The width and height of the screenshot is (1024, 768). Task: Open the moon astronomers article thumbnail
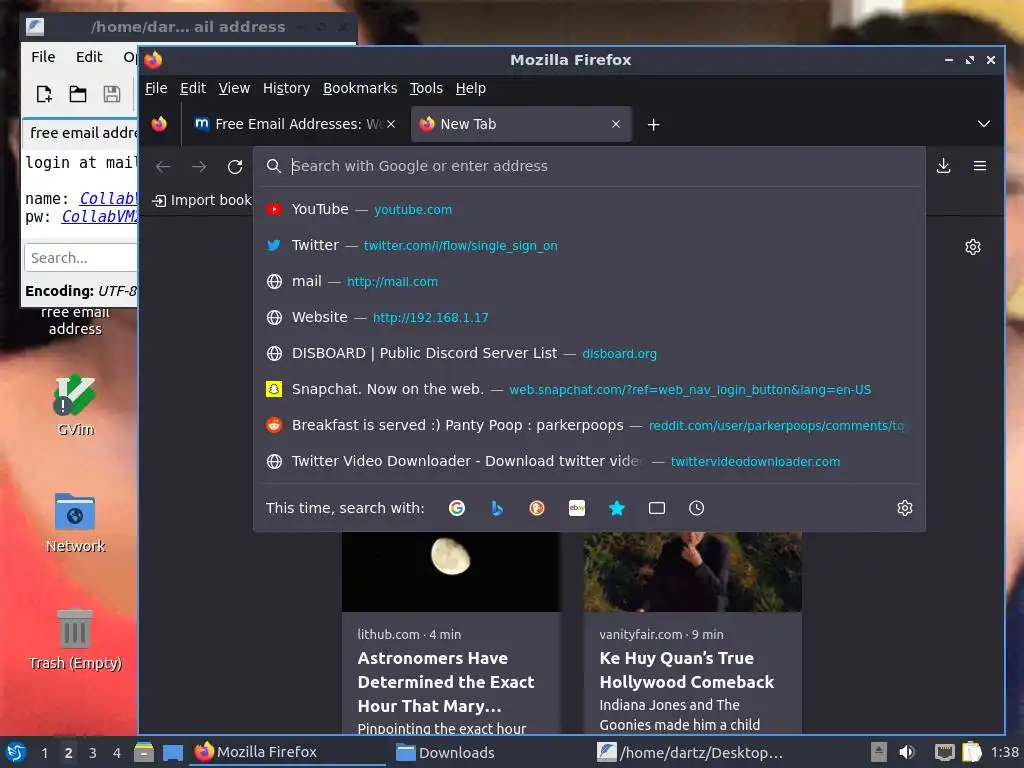451,571
